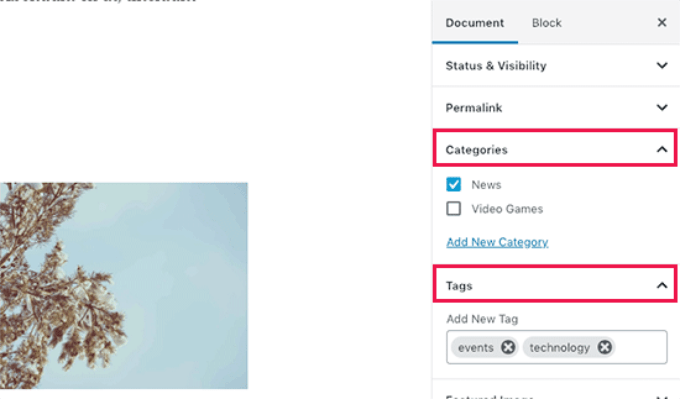Click the Video Games category label
This screenshot has height=399, width=680.
[507, 209]
